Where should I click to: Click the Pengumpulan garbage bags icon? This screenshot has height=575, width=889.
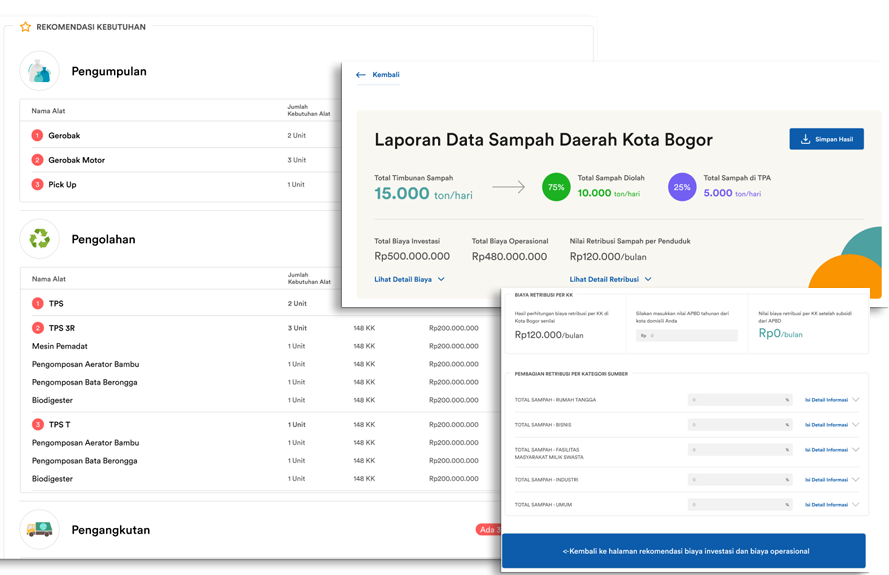coord(39,71)
